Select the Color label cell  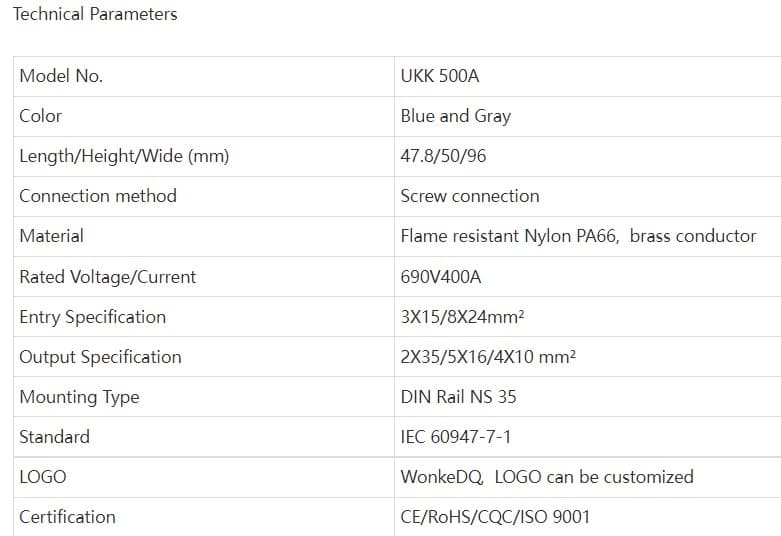pos(204,116)
